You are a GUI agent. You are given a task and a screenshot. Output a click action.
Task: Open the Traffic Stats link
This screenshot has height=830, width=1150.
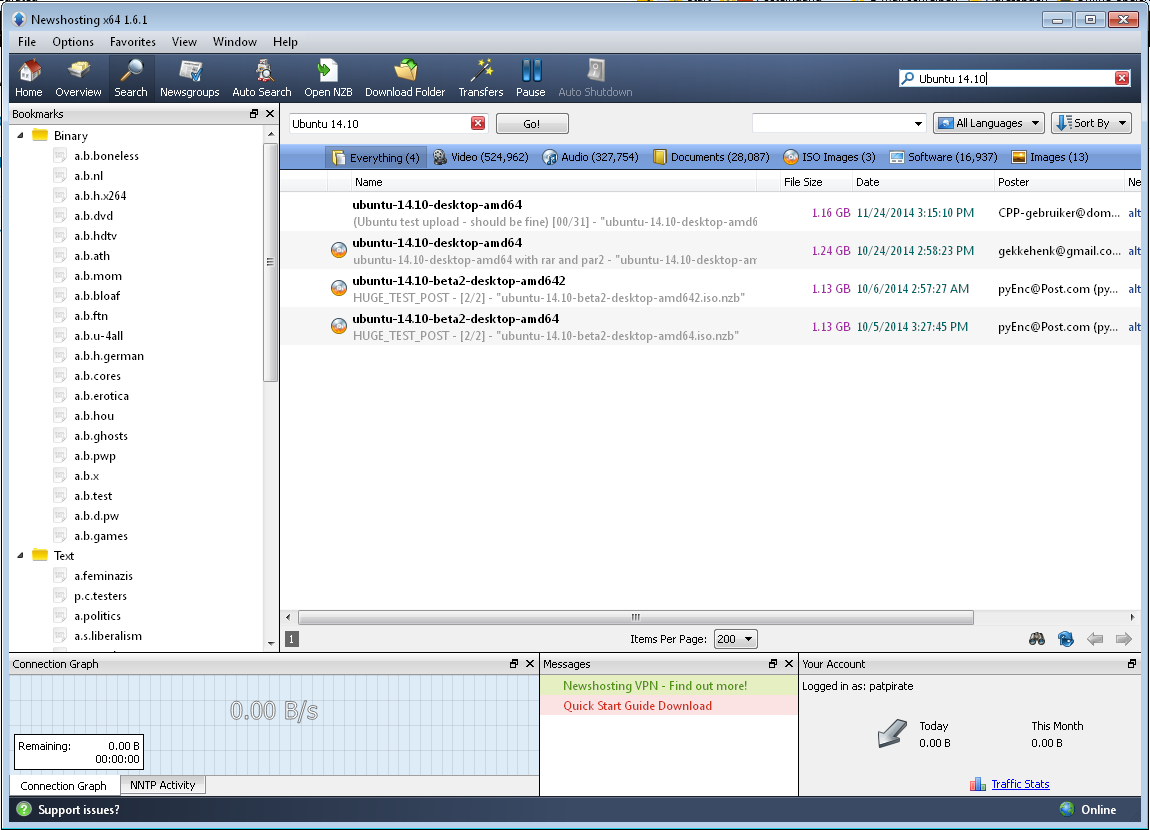click(x=1020, y=784)
